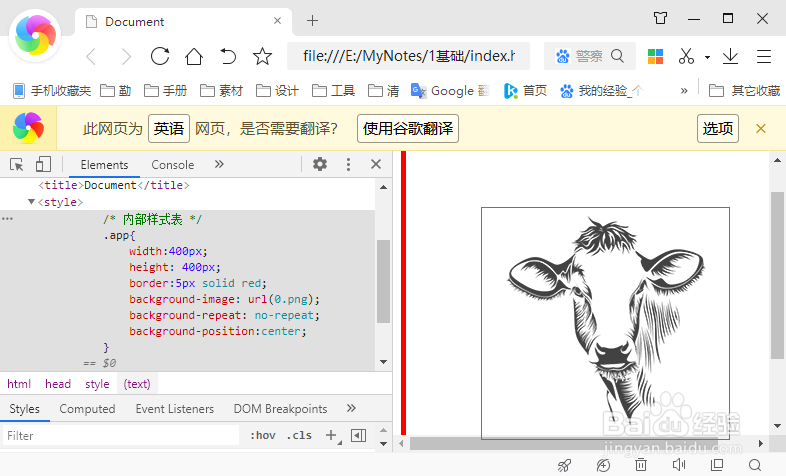Screen dimensions: 786x476
Task: Click the 英语 language button
Action: [x=169, y=129]
